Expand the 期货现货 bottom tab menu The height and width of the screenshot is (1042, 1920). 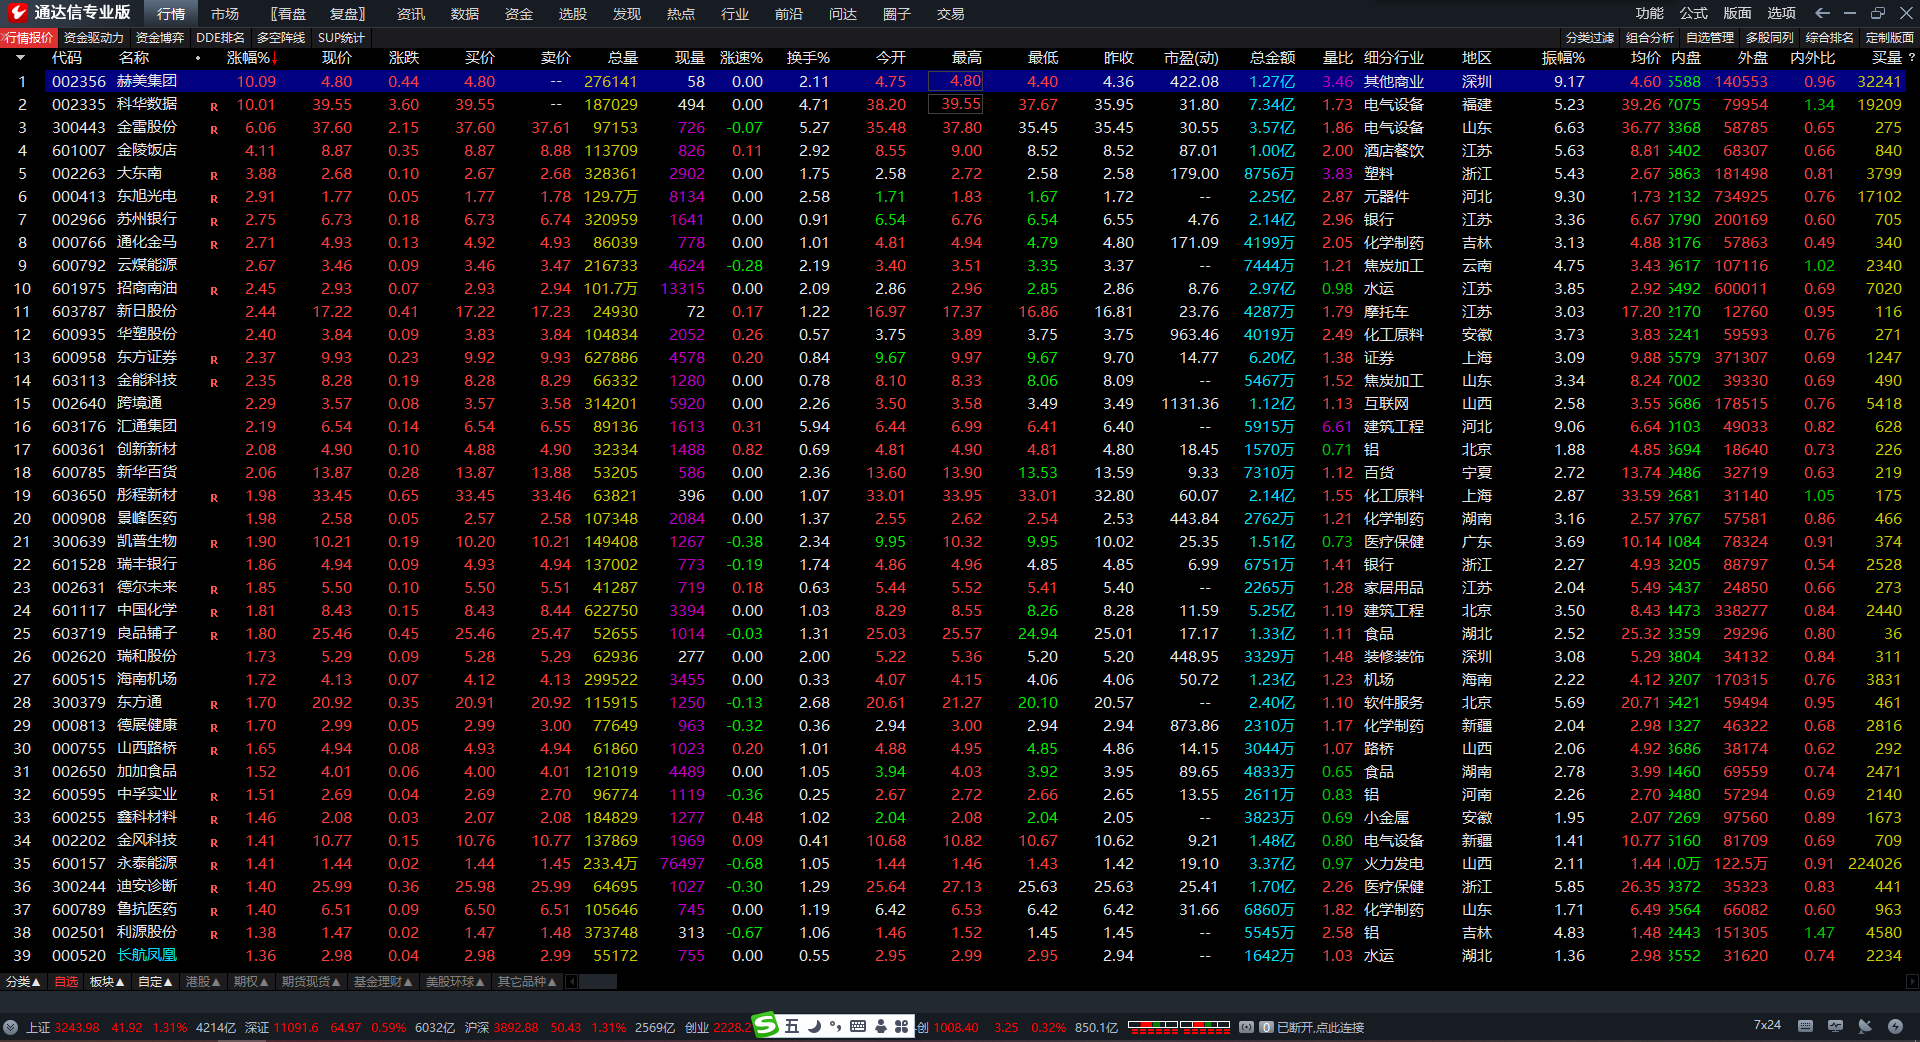[311, 982]
